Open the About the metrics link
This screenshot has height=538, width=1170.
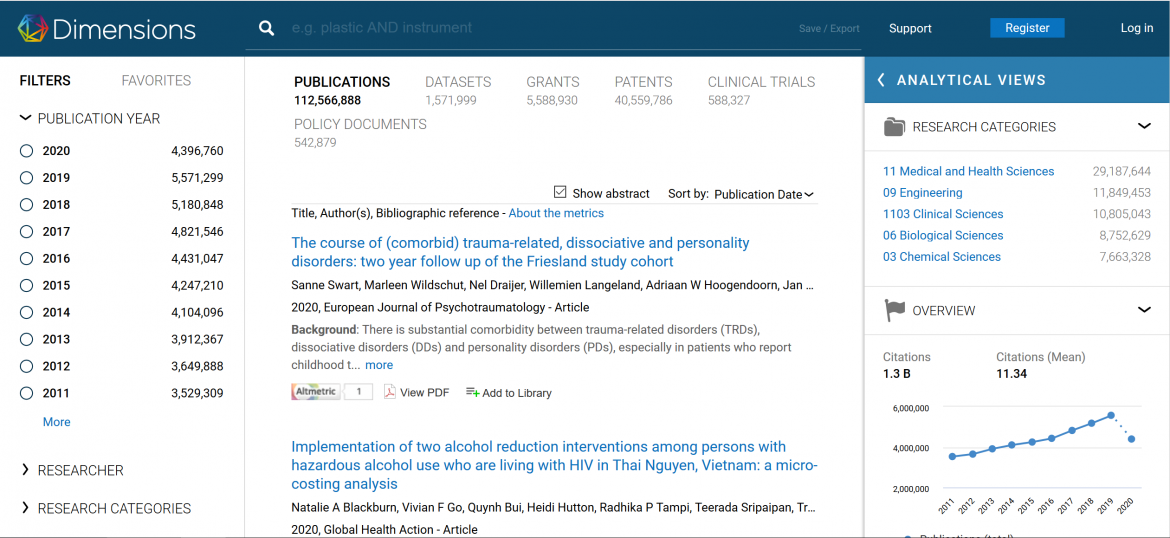coord(556,213)
